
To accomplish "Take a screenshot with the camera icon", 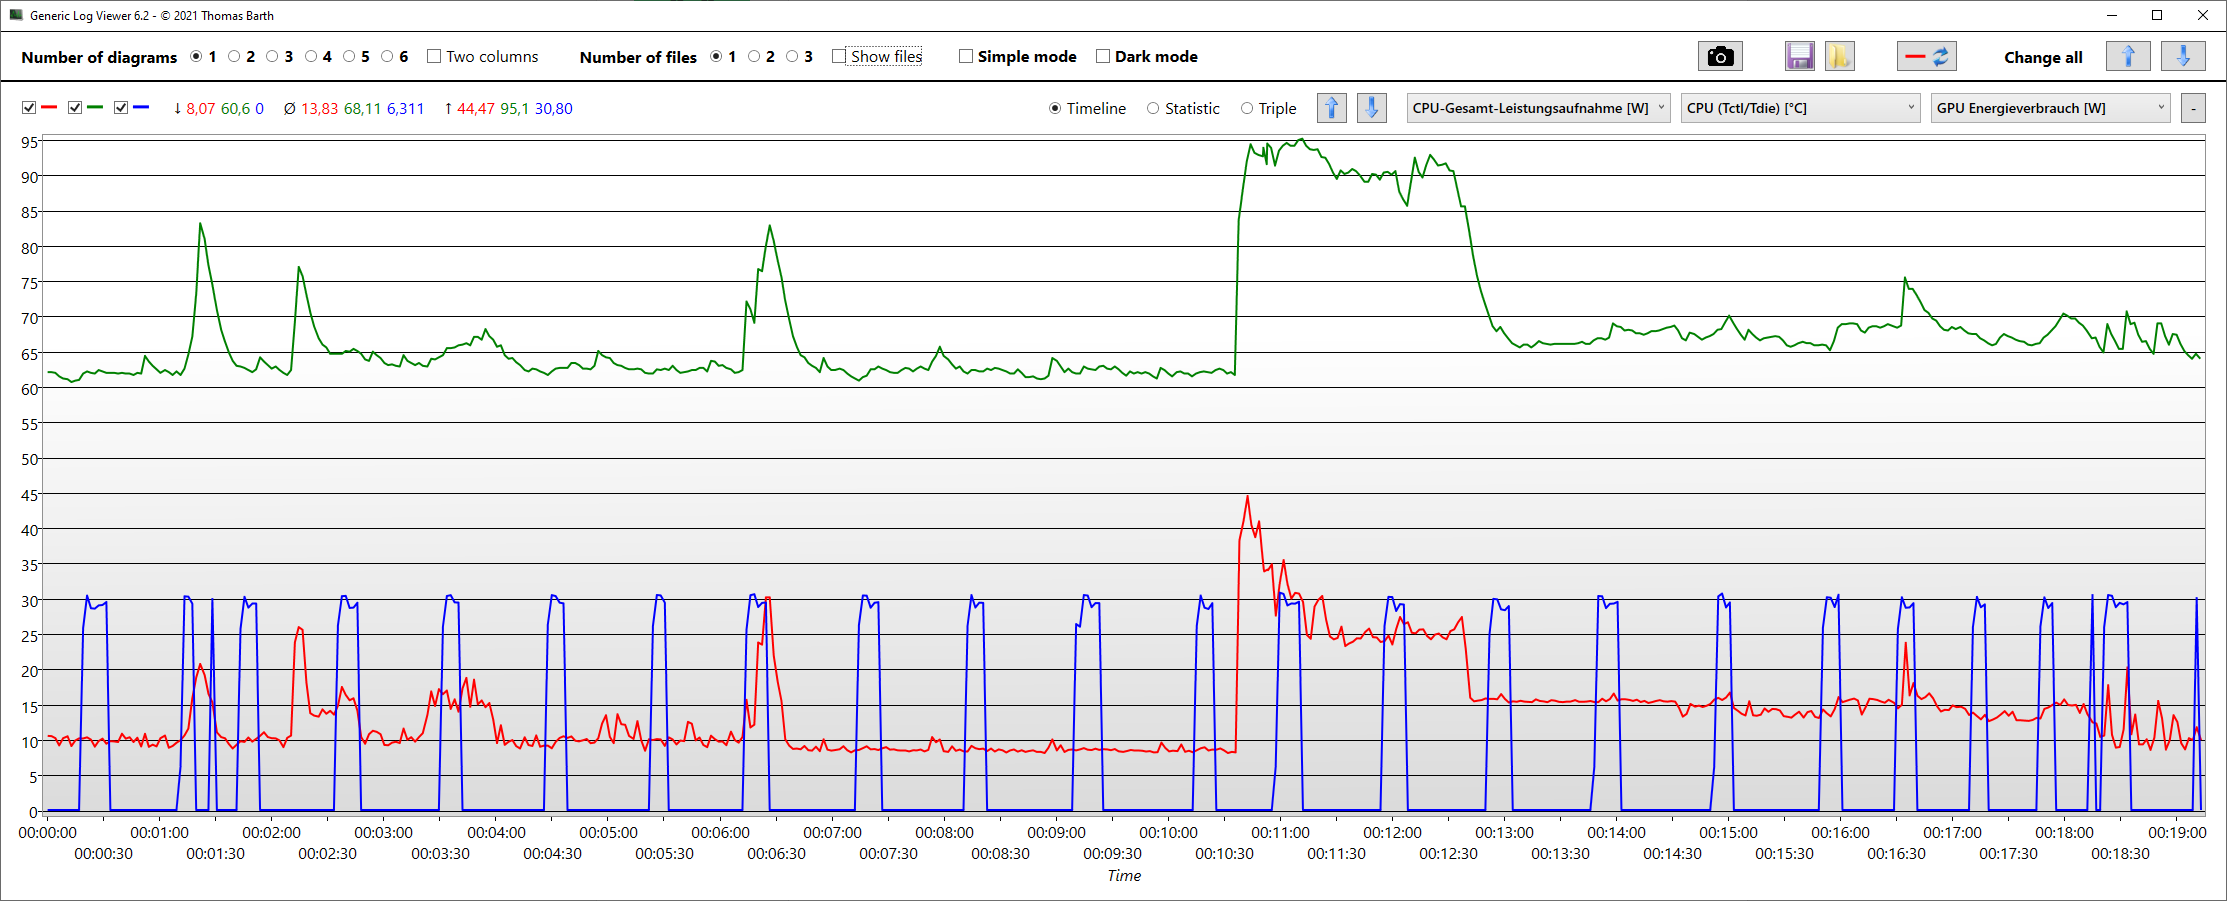I will point(1720,56).
